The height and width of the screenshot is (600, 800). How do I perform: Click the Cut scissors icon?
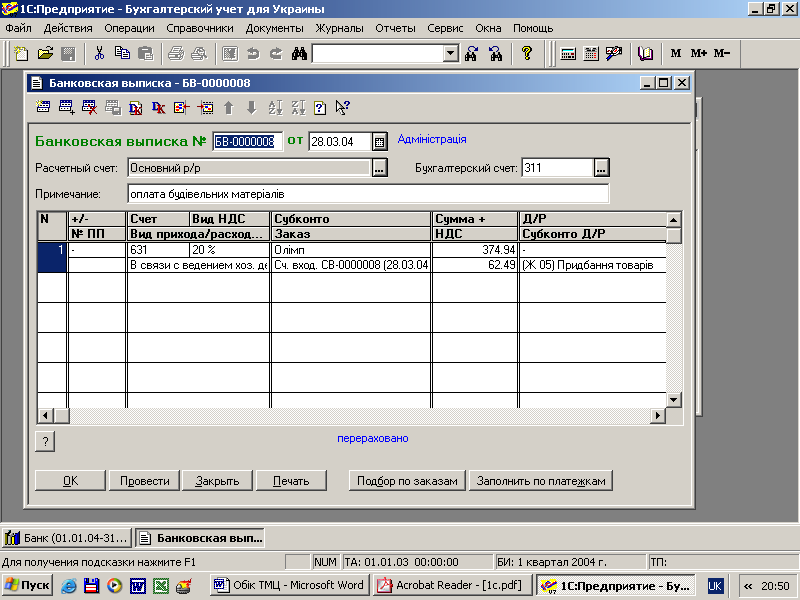(99, 53)
